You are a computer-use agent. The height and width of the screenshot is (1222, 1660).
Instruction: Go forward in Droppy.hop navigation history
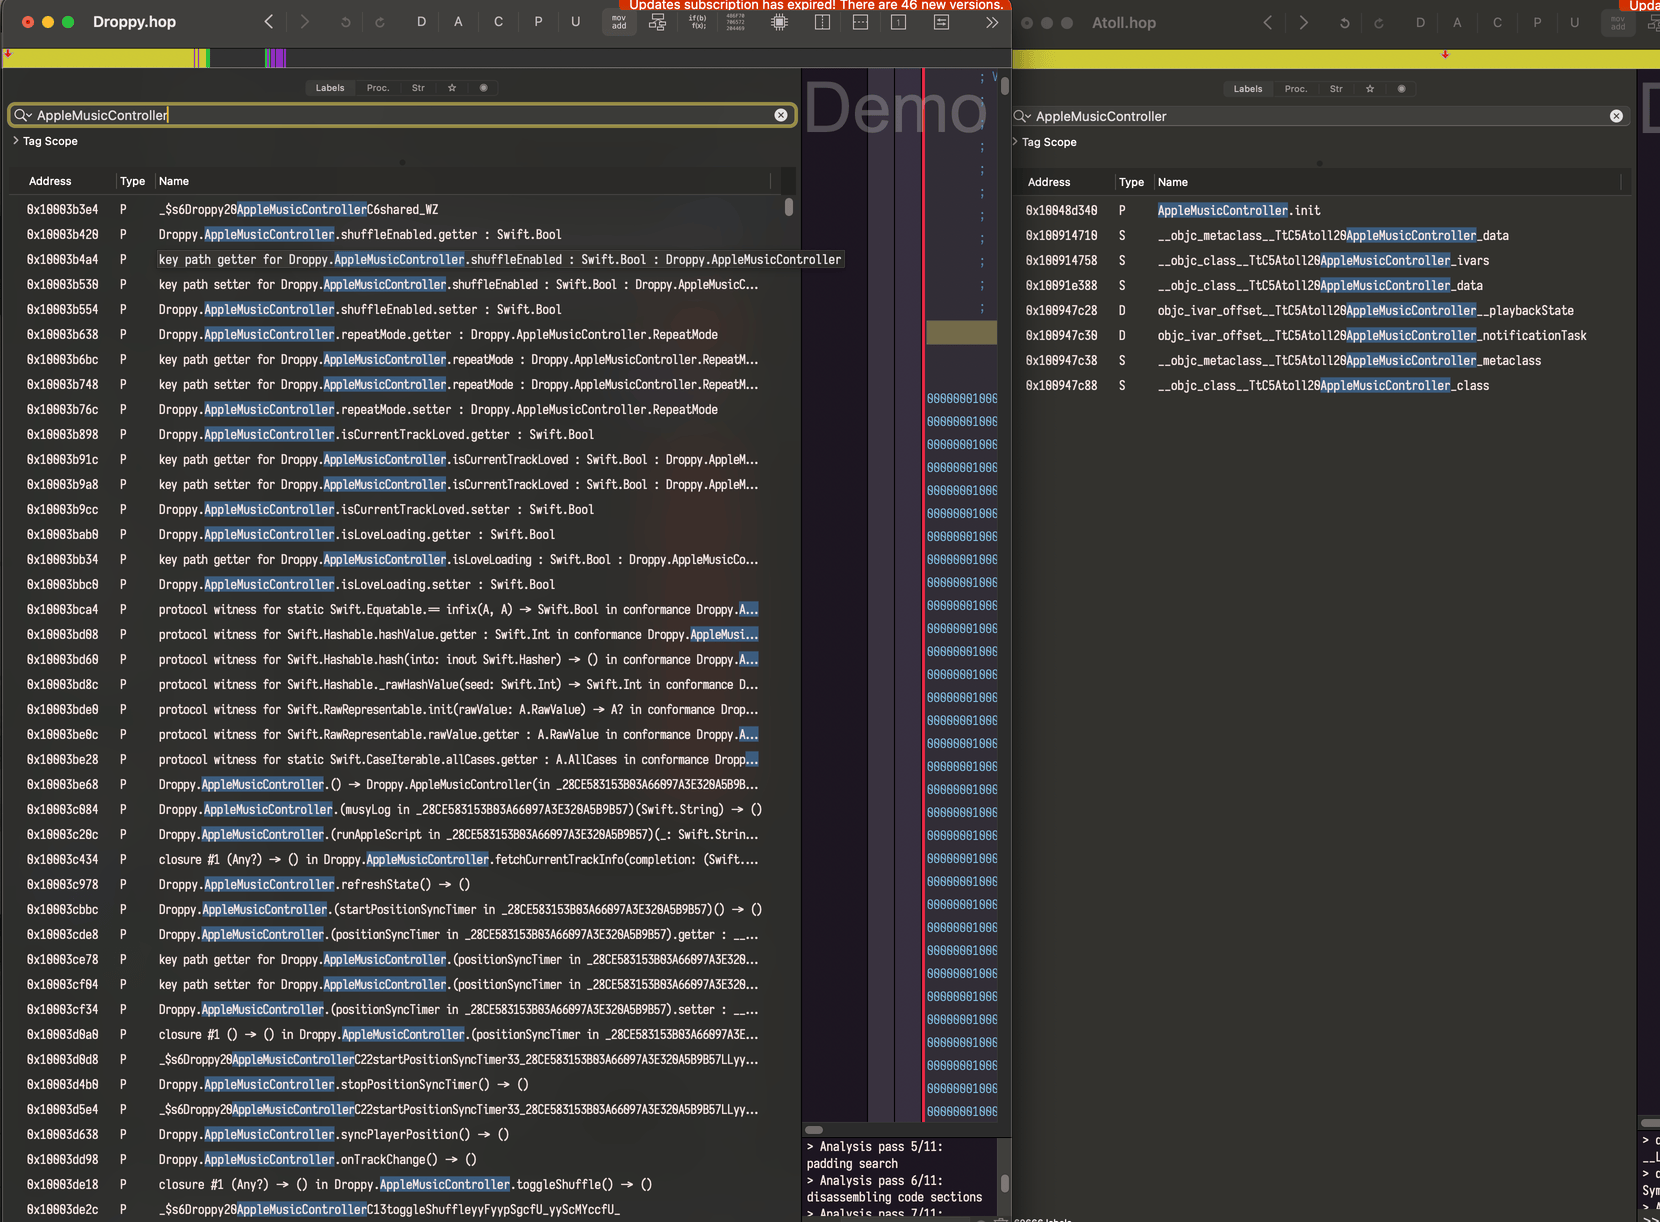coord(305,22)
